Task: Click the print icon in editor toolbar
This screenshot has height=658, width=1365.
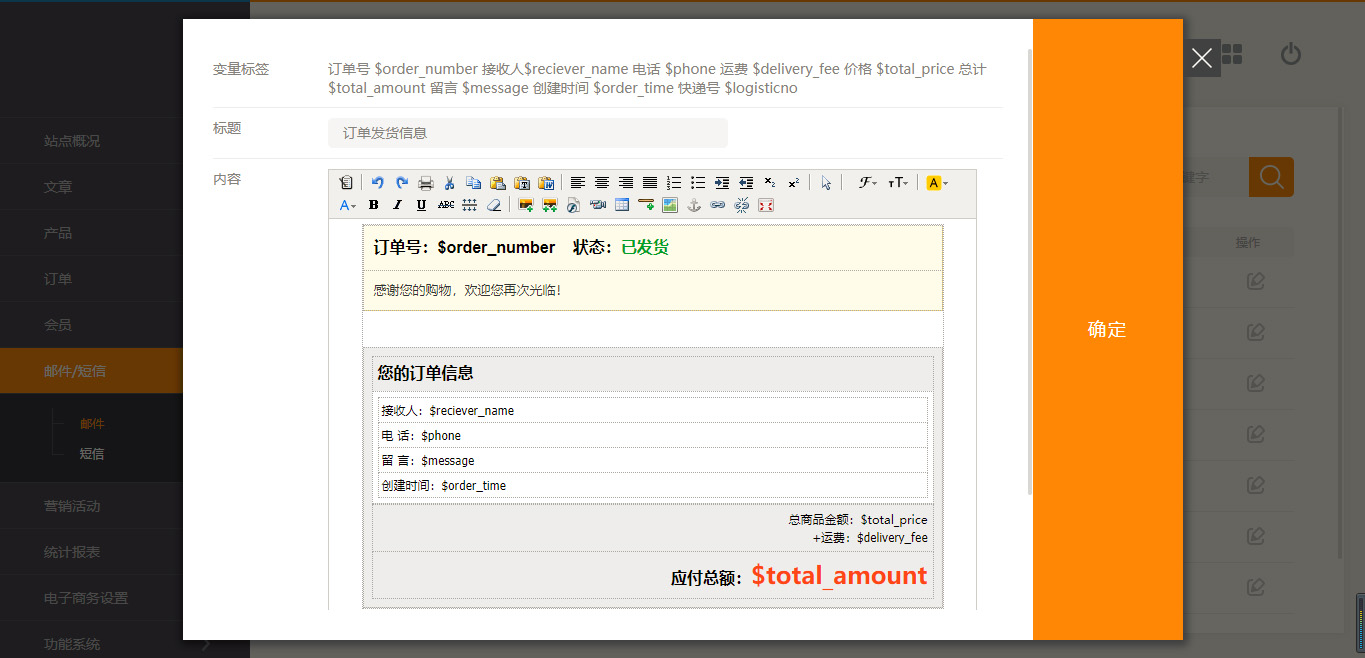Action: [426, 183]
